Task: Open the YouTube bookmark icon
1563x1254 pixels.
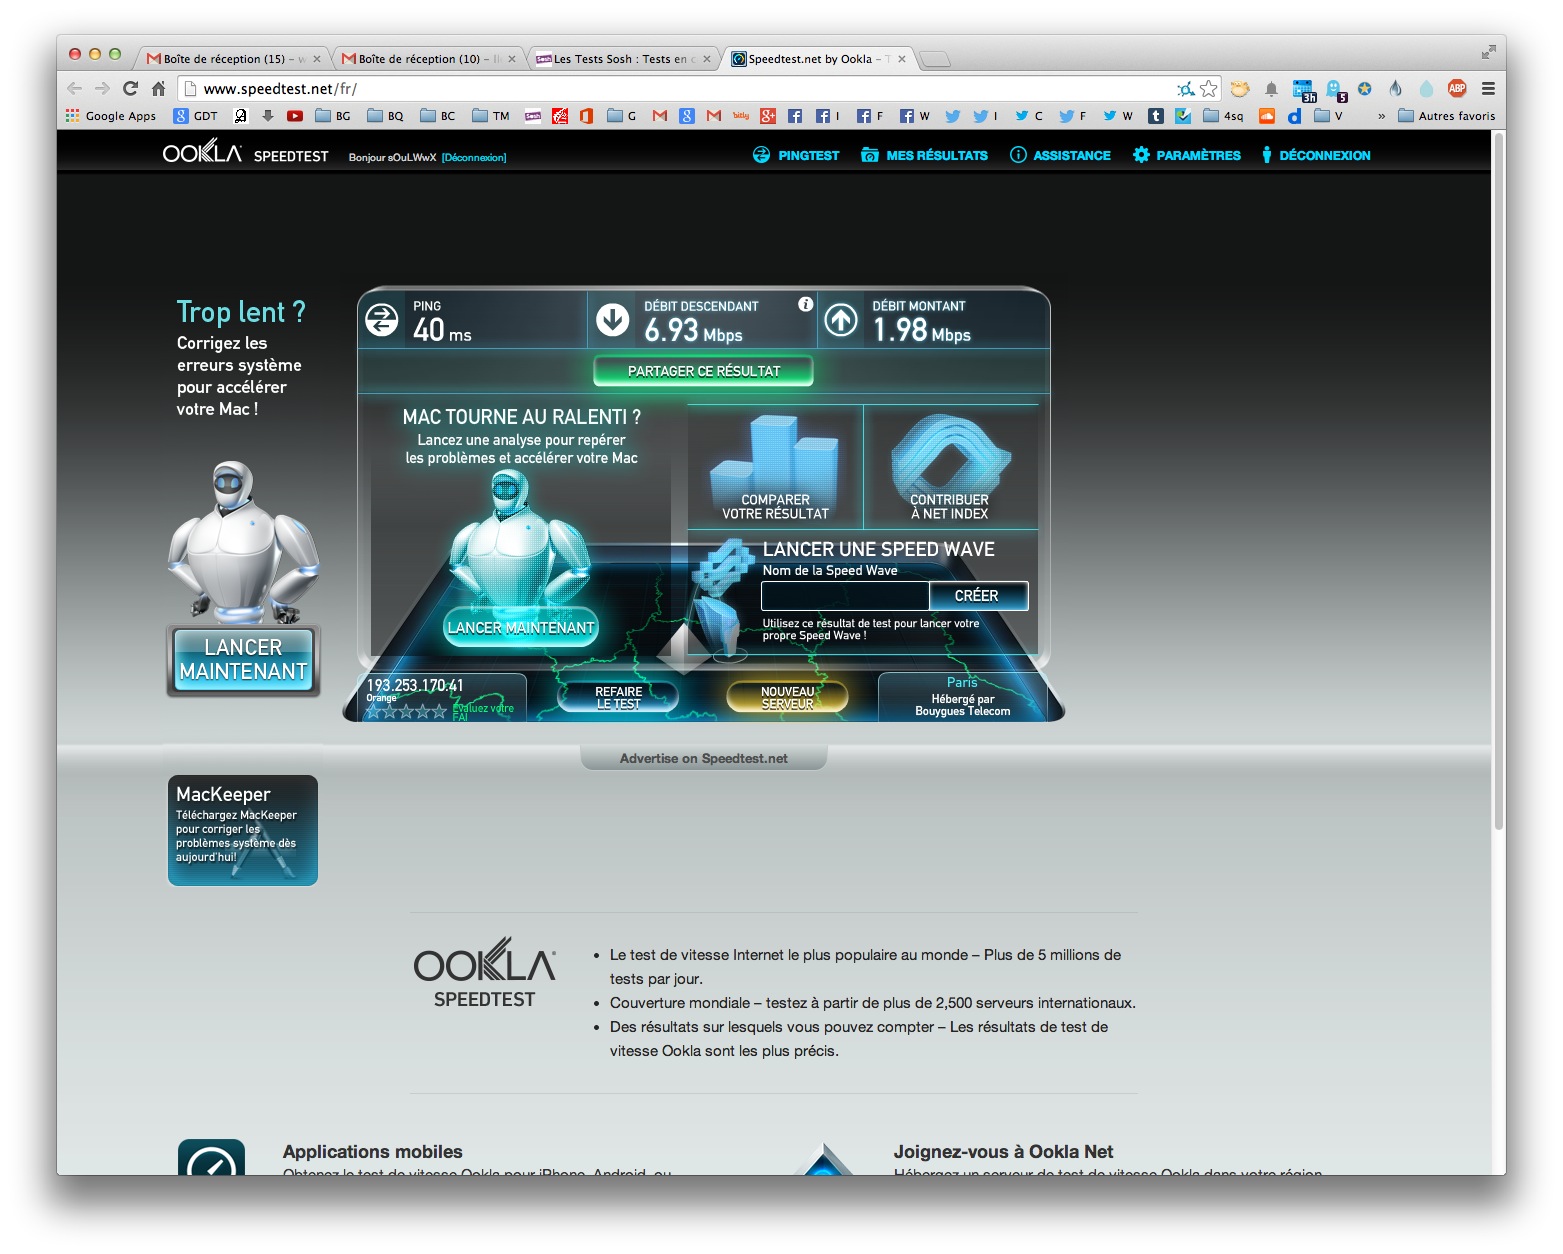Action: [294, 116]
